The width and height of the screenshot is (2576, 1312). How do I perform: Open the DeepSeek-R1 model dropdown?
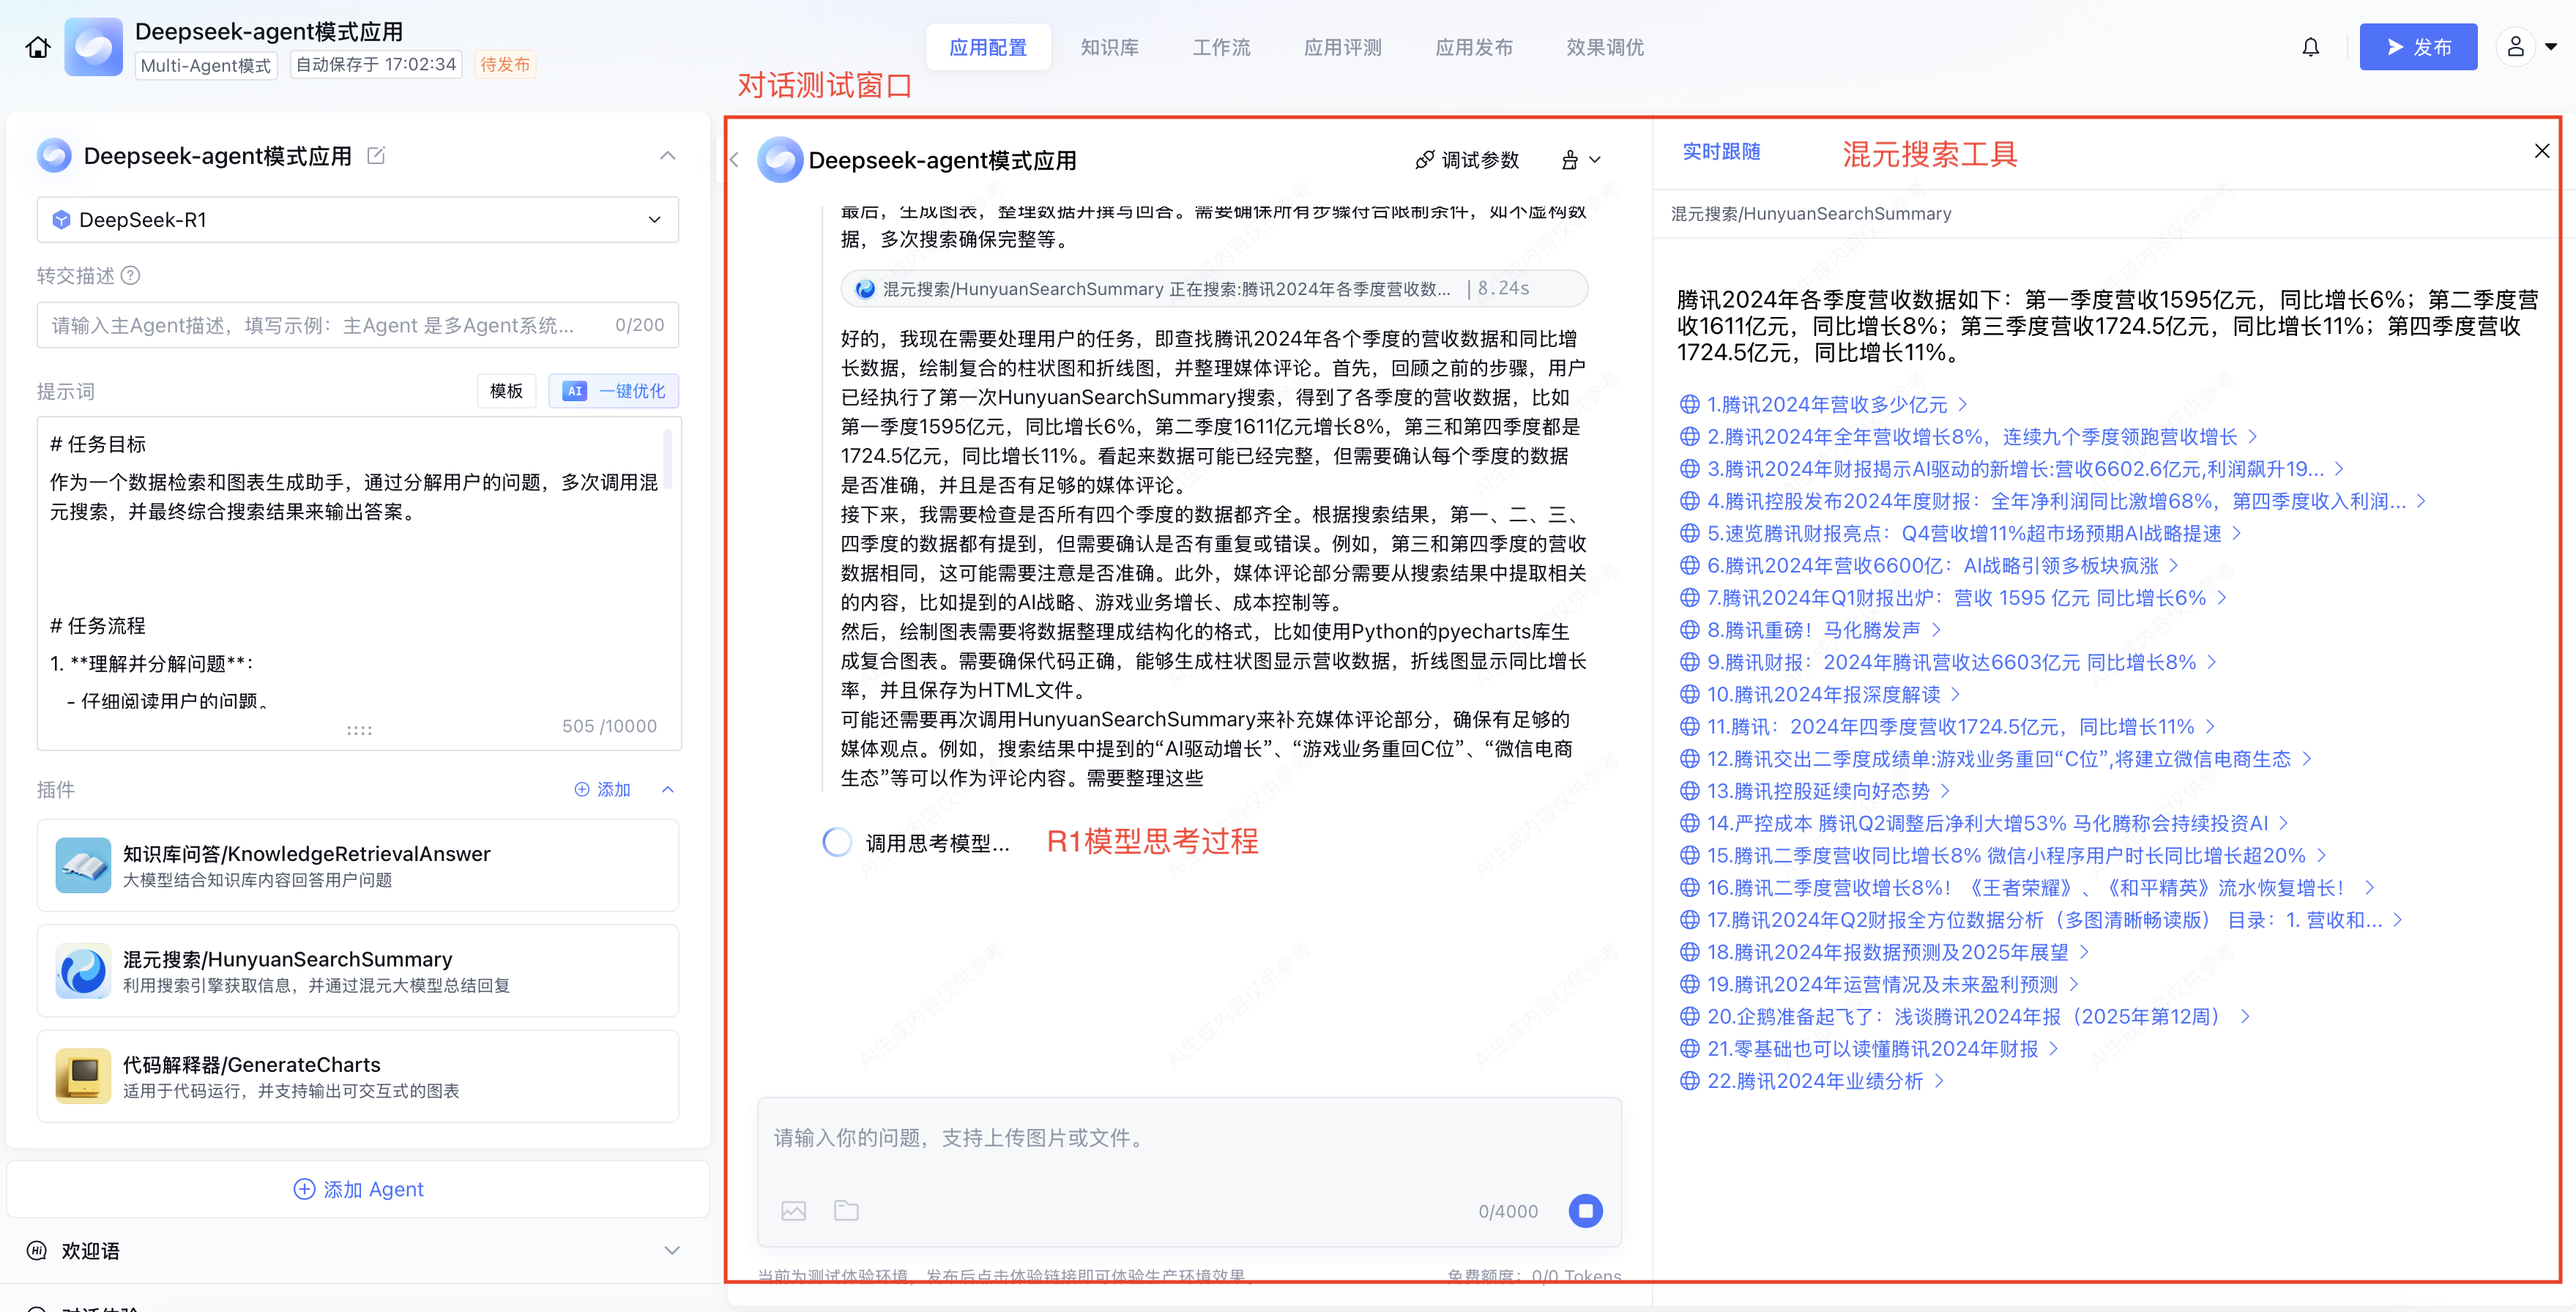point(358,219)
